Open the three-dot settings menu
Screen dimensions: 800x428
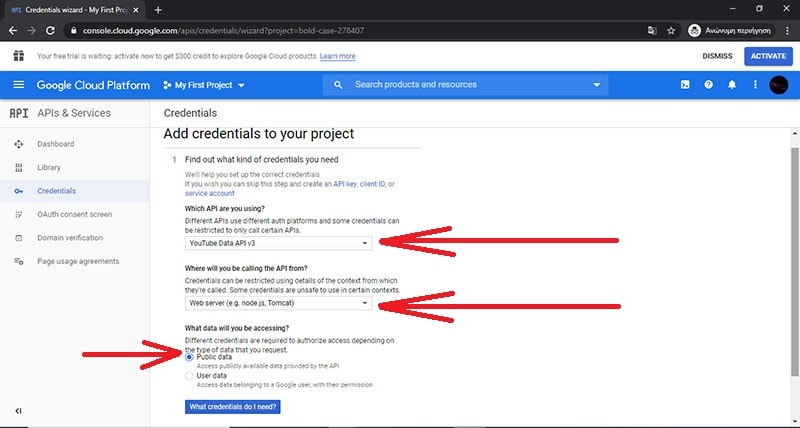(x=755, y=85)
